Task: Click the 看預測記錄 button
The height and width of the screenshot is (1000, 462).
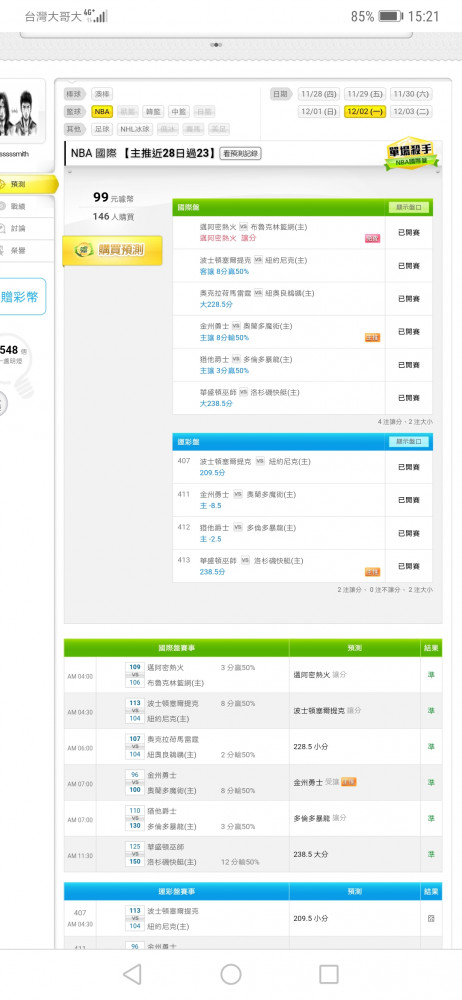Action: tap(240, 154)
